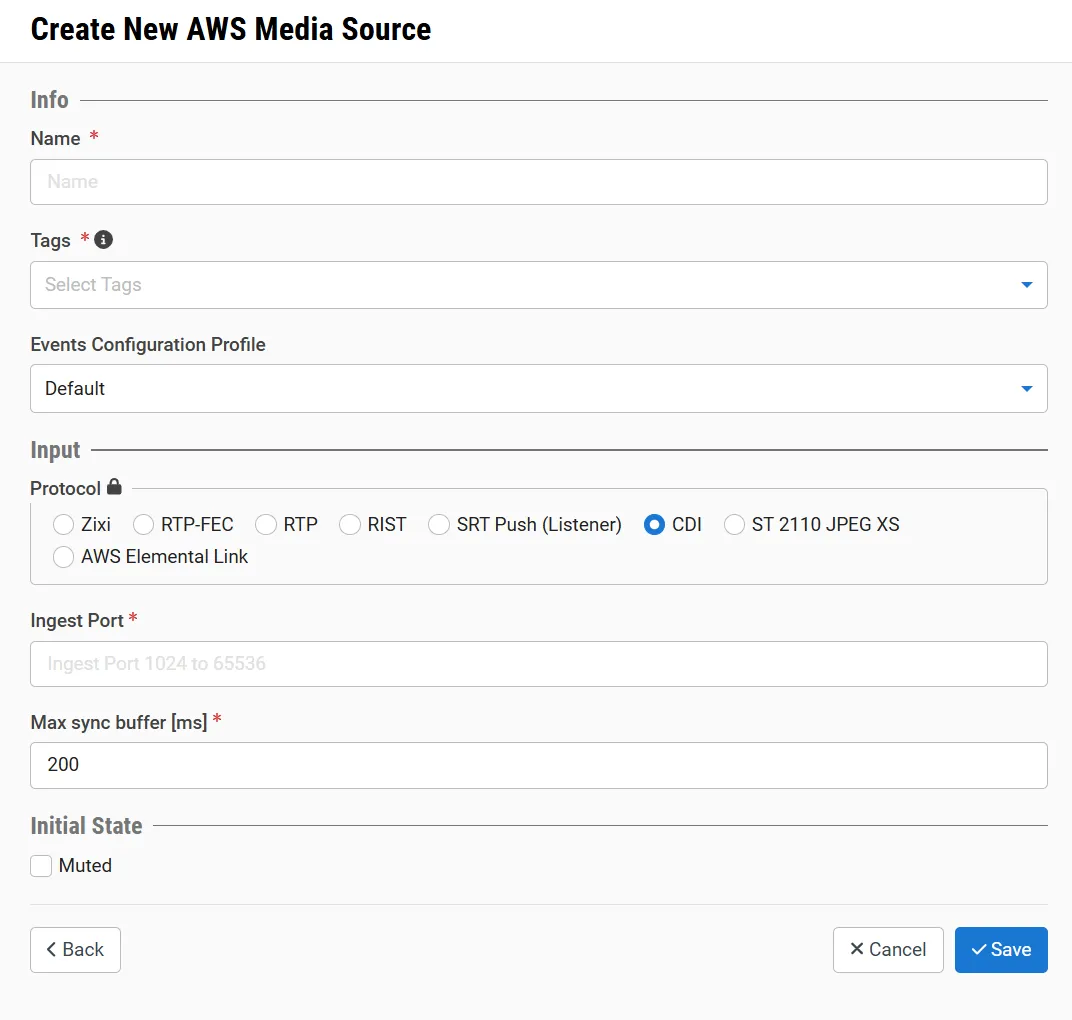The height and width of the screenshot is (1020, 1072).
Task: Select the Zixi protocol radio button
Action: click(64, 524)
